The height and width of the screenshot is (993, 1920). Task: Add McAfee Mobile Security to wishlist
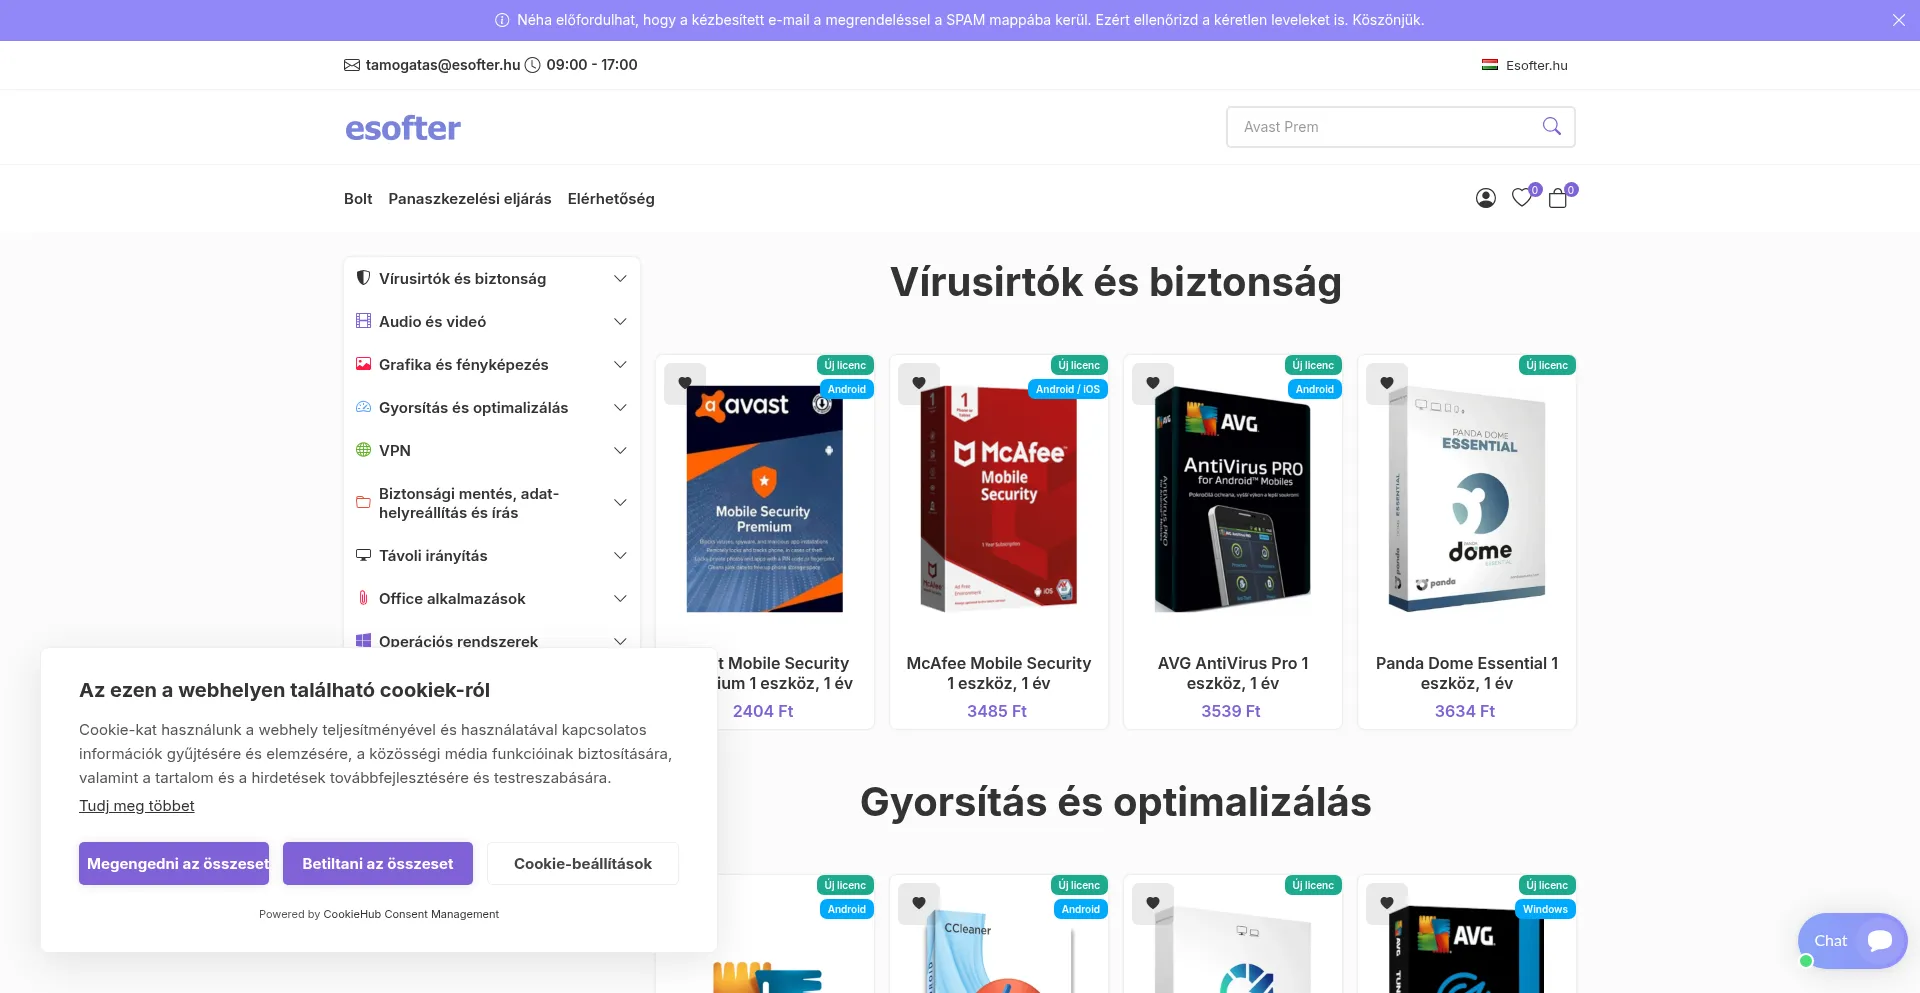point(919,383)
